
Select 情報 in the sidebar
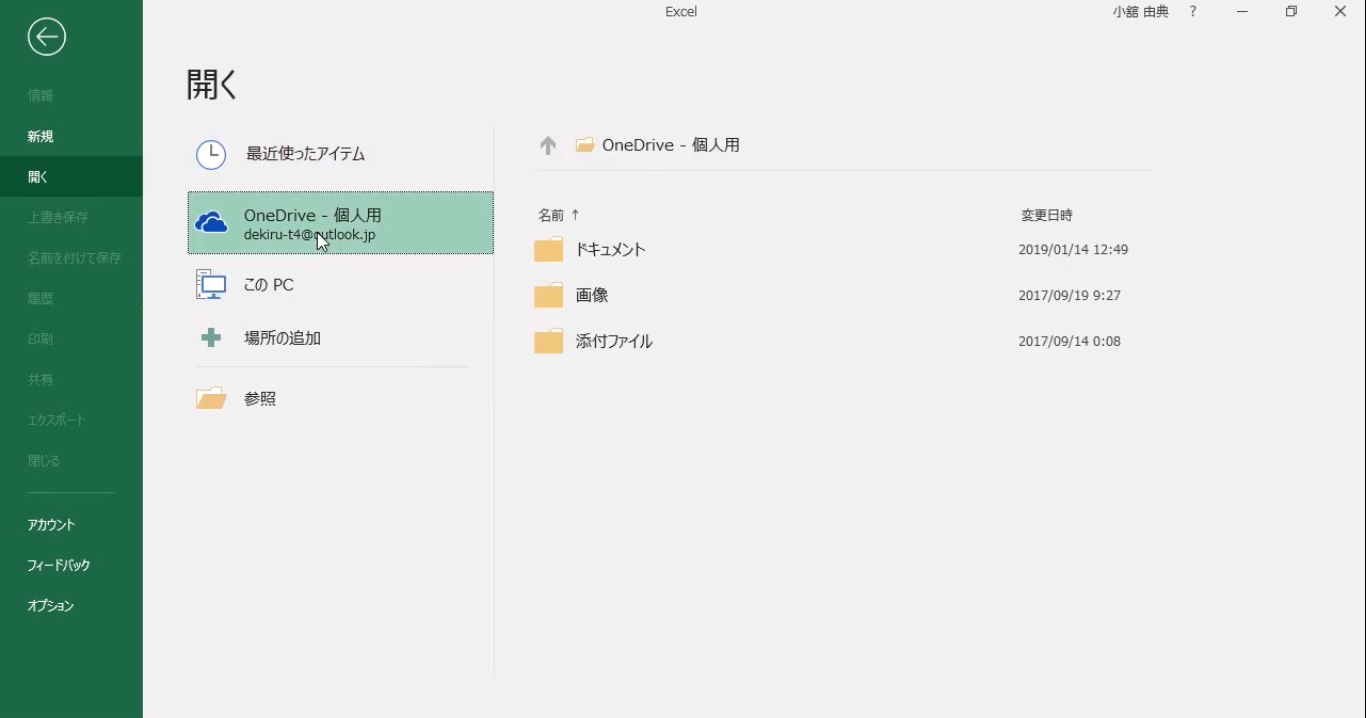point(71,96)
